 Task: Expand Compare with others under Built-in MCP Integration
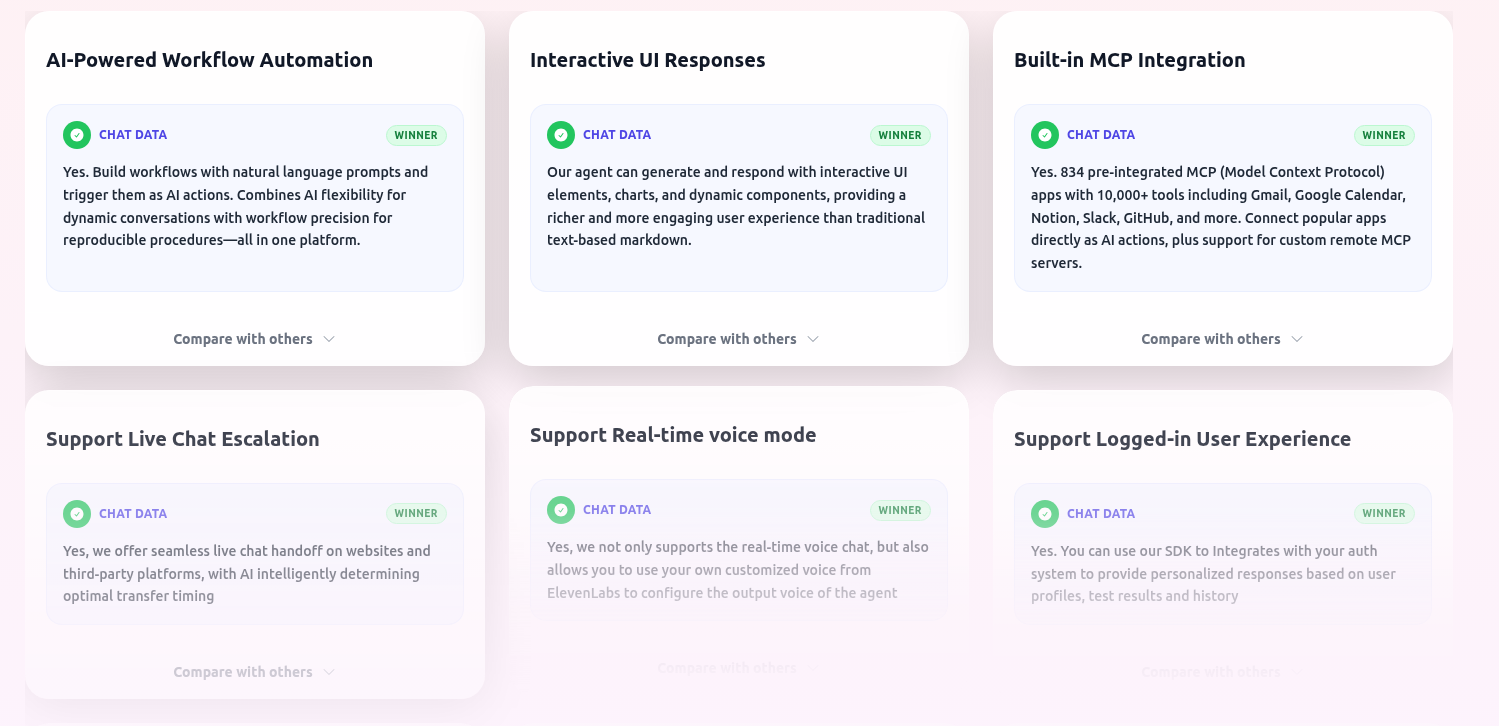1211,339
